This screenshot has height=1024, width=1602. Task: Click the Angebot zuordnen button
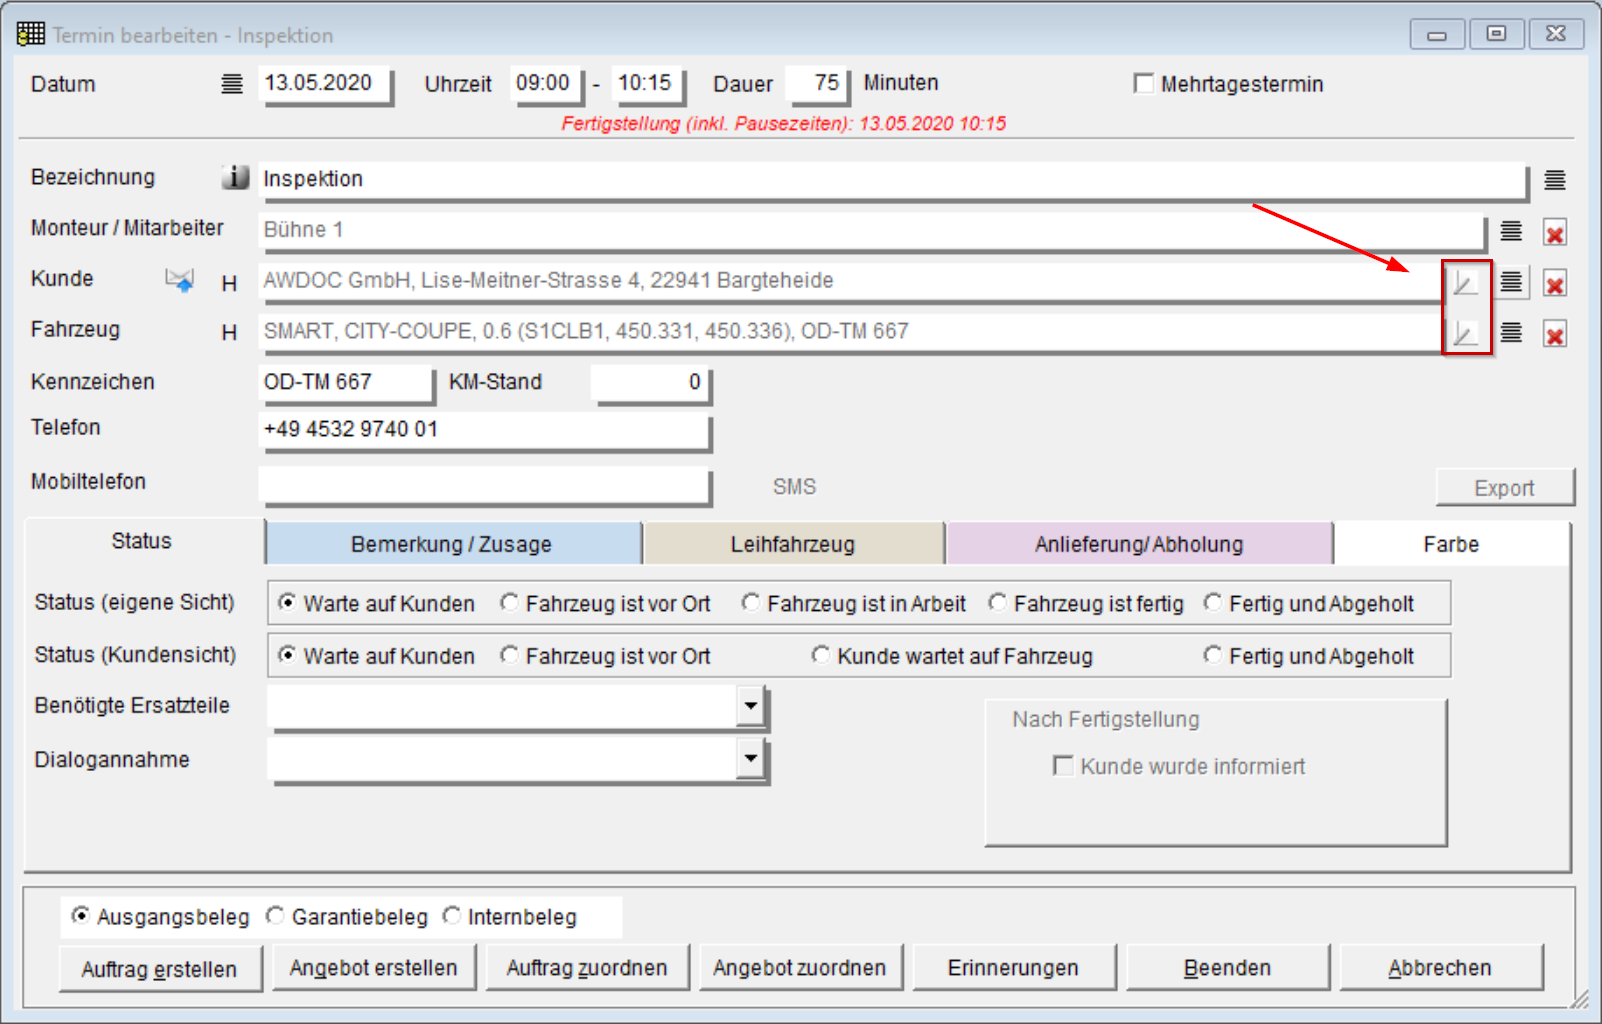pyautogui.click(x=800, y=968)
